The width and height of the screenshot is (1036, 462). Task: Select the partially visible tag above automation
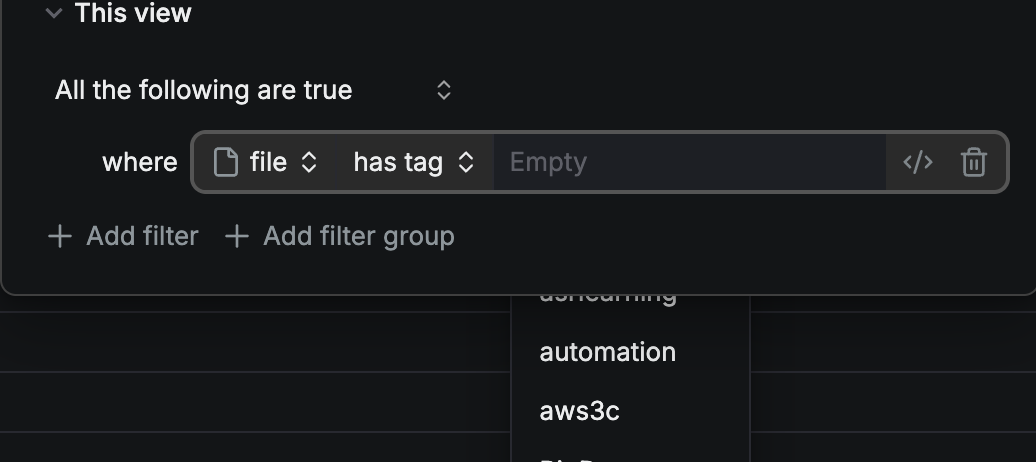point(607,299)
